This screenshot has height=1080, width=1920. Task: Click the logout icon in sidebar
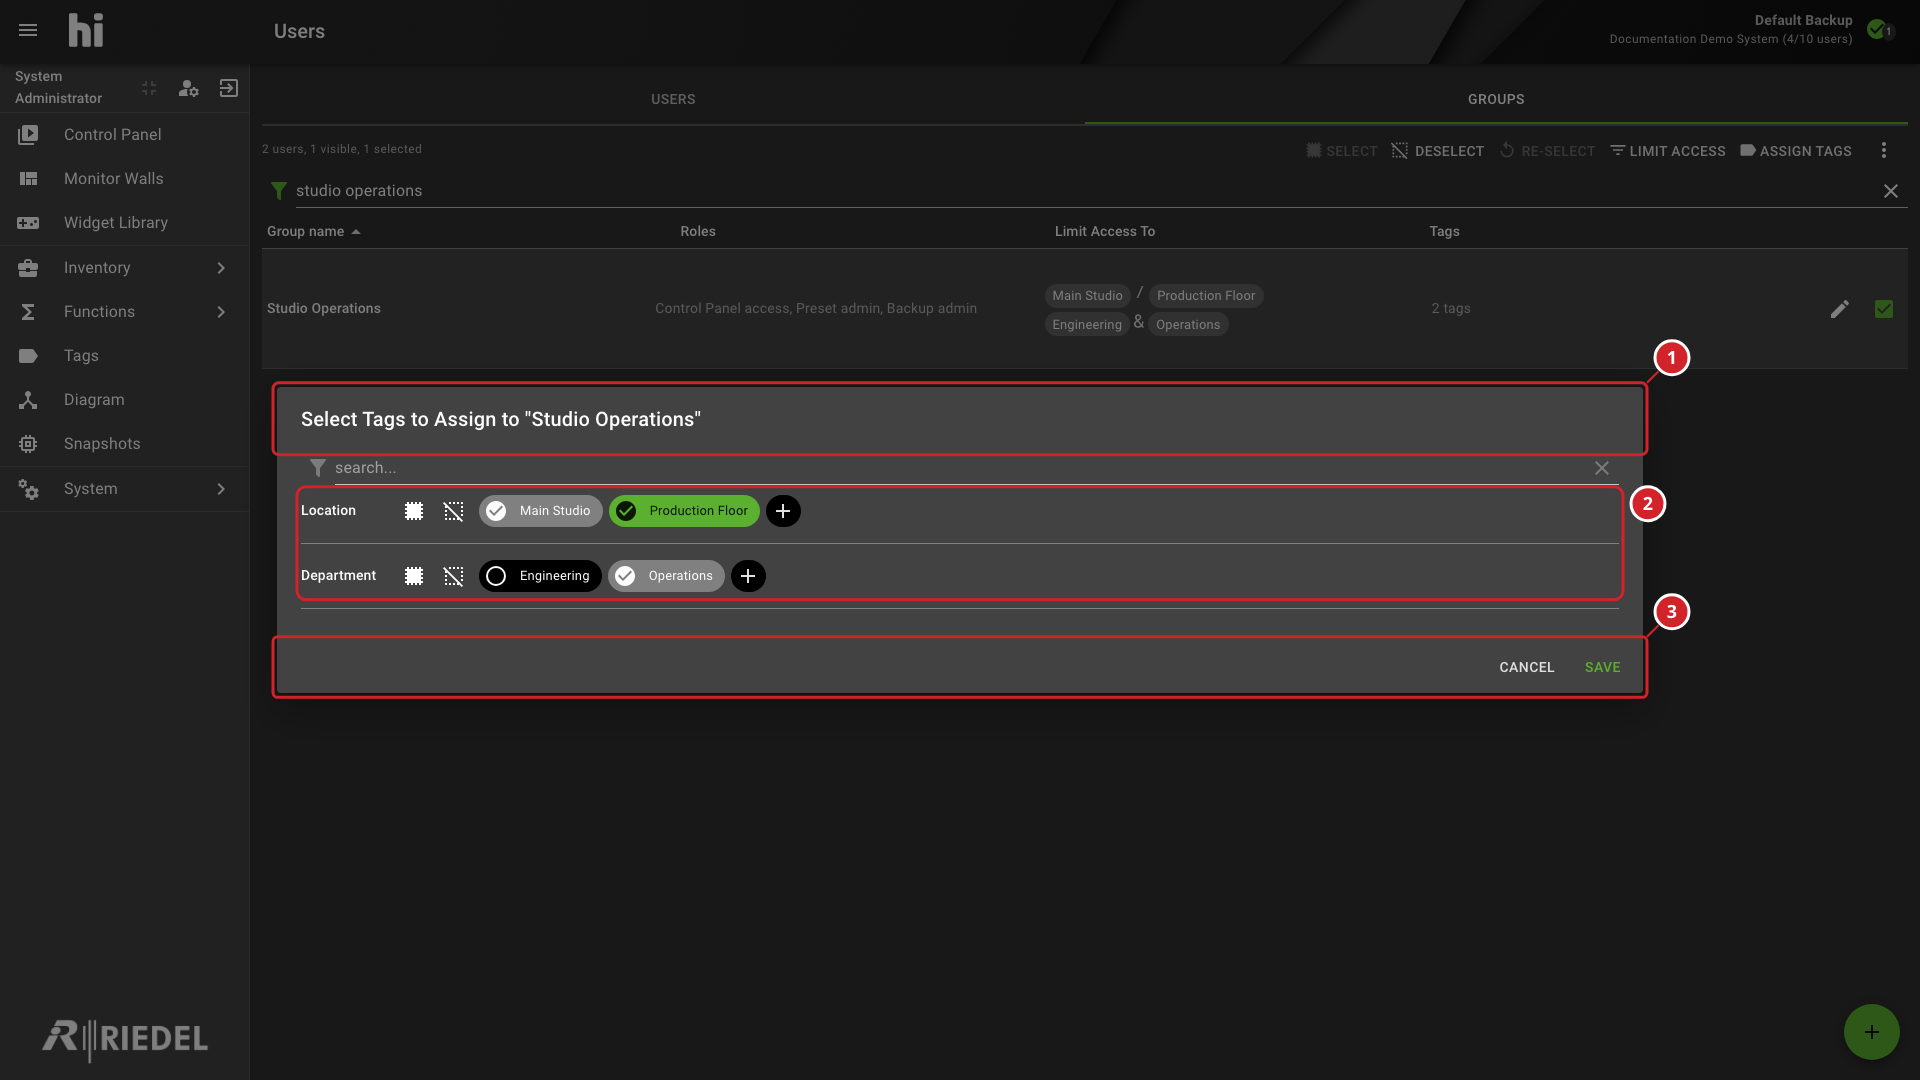pos(228,88)
